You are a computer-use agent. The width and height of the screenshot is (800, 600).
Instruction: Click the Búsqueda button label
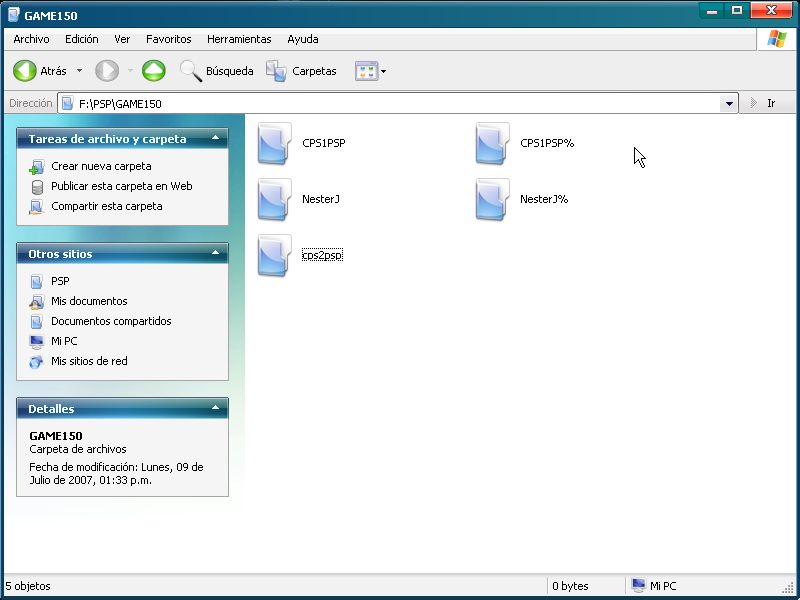coord(230,71)
